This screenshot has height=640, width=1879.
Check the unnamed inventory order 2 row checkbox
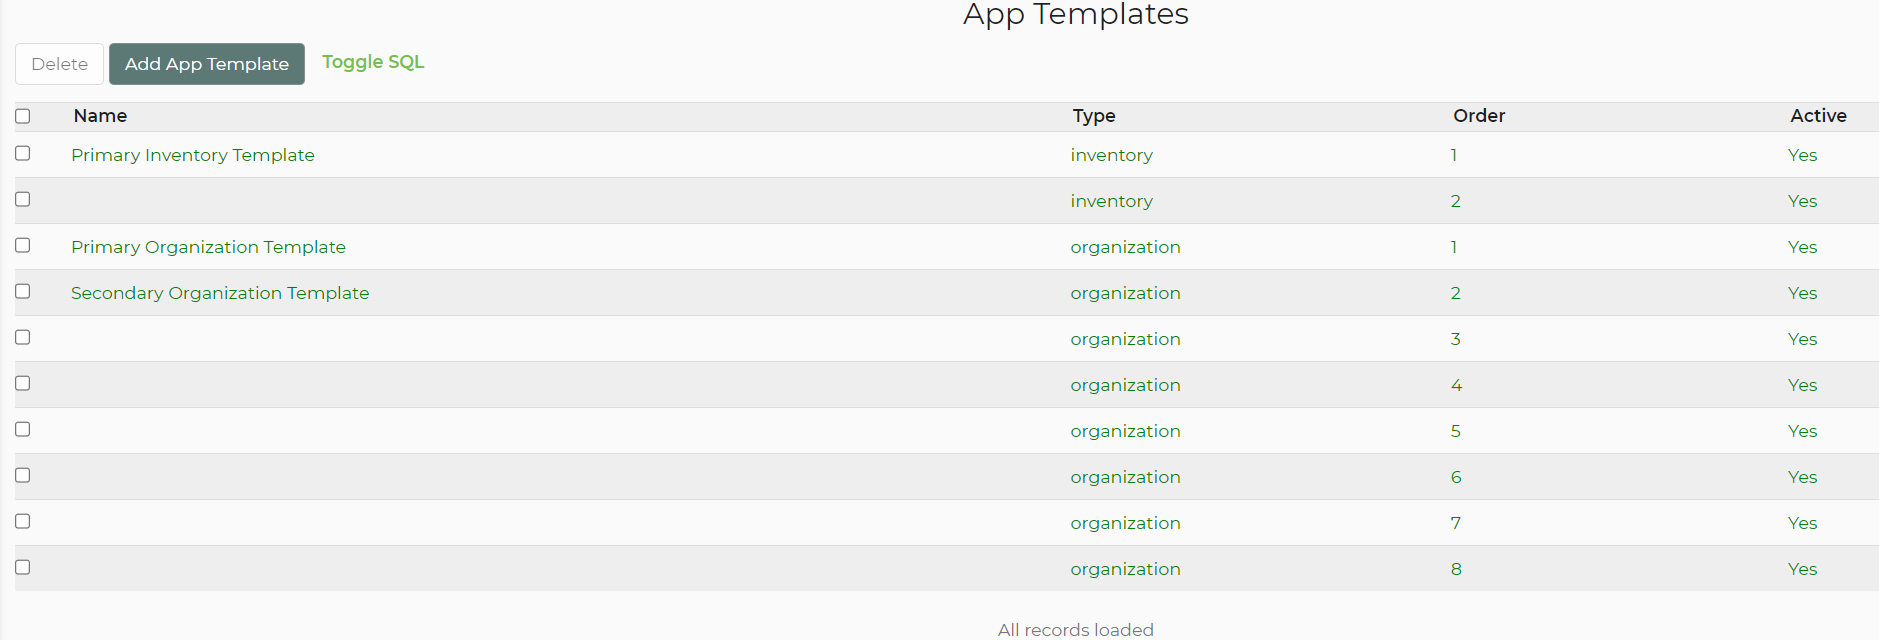(x=23, y=199)
